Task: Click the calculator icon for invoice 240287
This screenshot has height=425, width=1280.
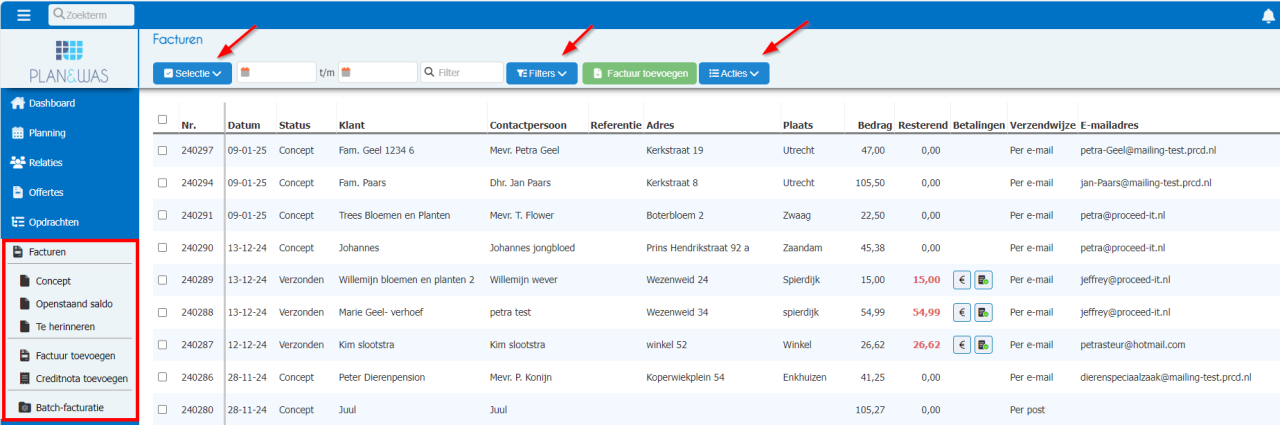Action: coord(983,345)
